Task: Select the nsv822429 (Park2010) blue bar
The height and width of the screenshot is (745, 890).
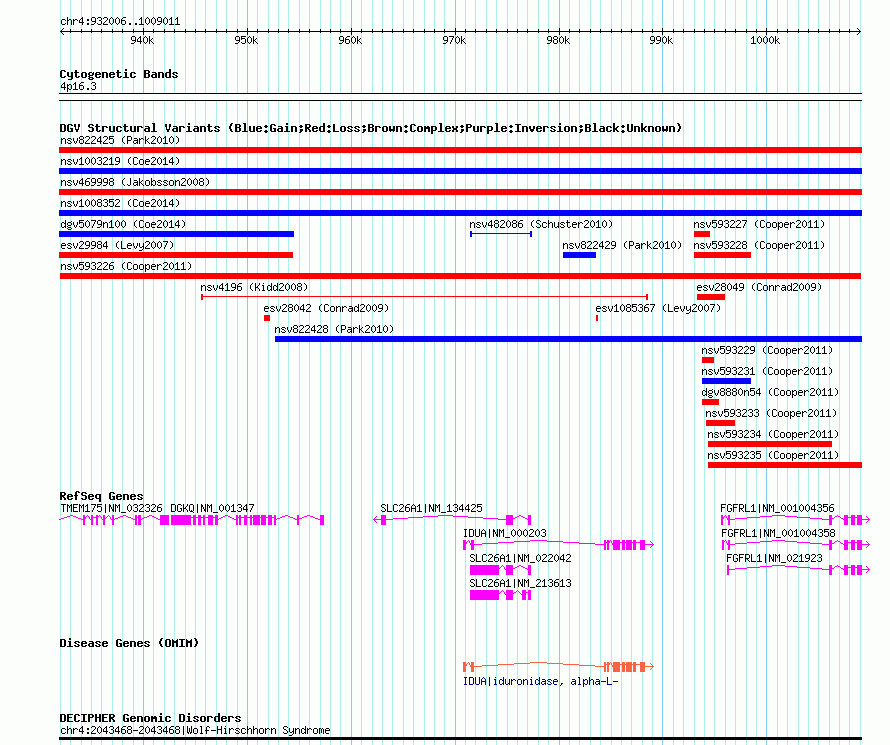Action: [580, 255]
